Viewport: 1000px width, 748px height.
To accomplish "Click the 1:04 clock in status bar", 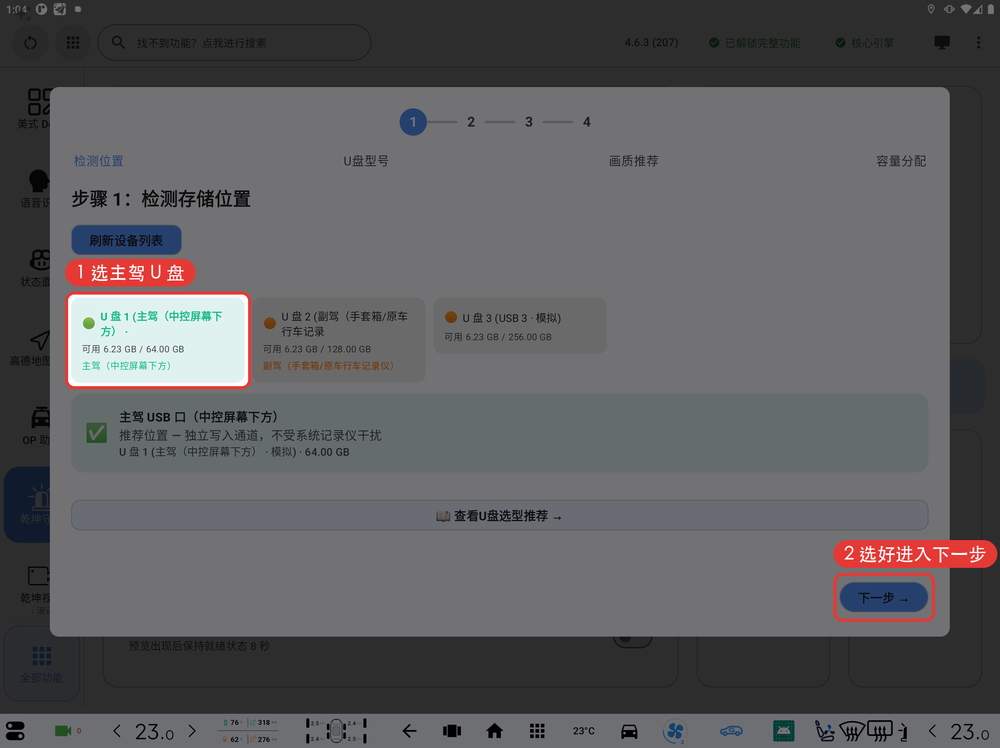I will coord(17,9).
